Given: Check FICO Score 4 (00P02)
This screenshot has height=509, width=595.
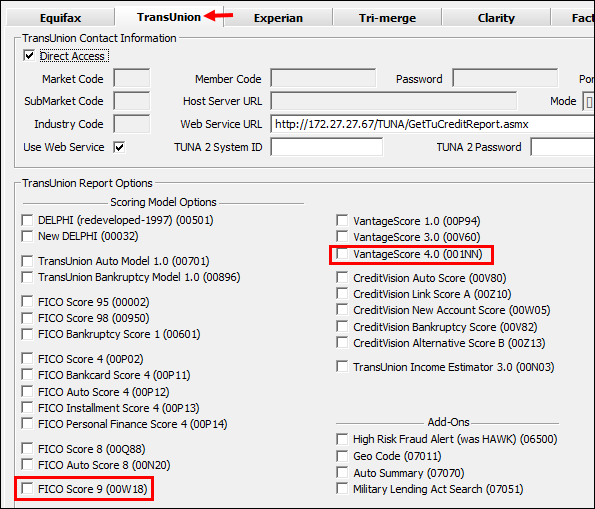Looking at the screenshot, I should point(27,359).
